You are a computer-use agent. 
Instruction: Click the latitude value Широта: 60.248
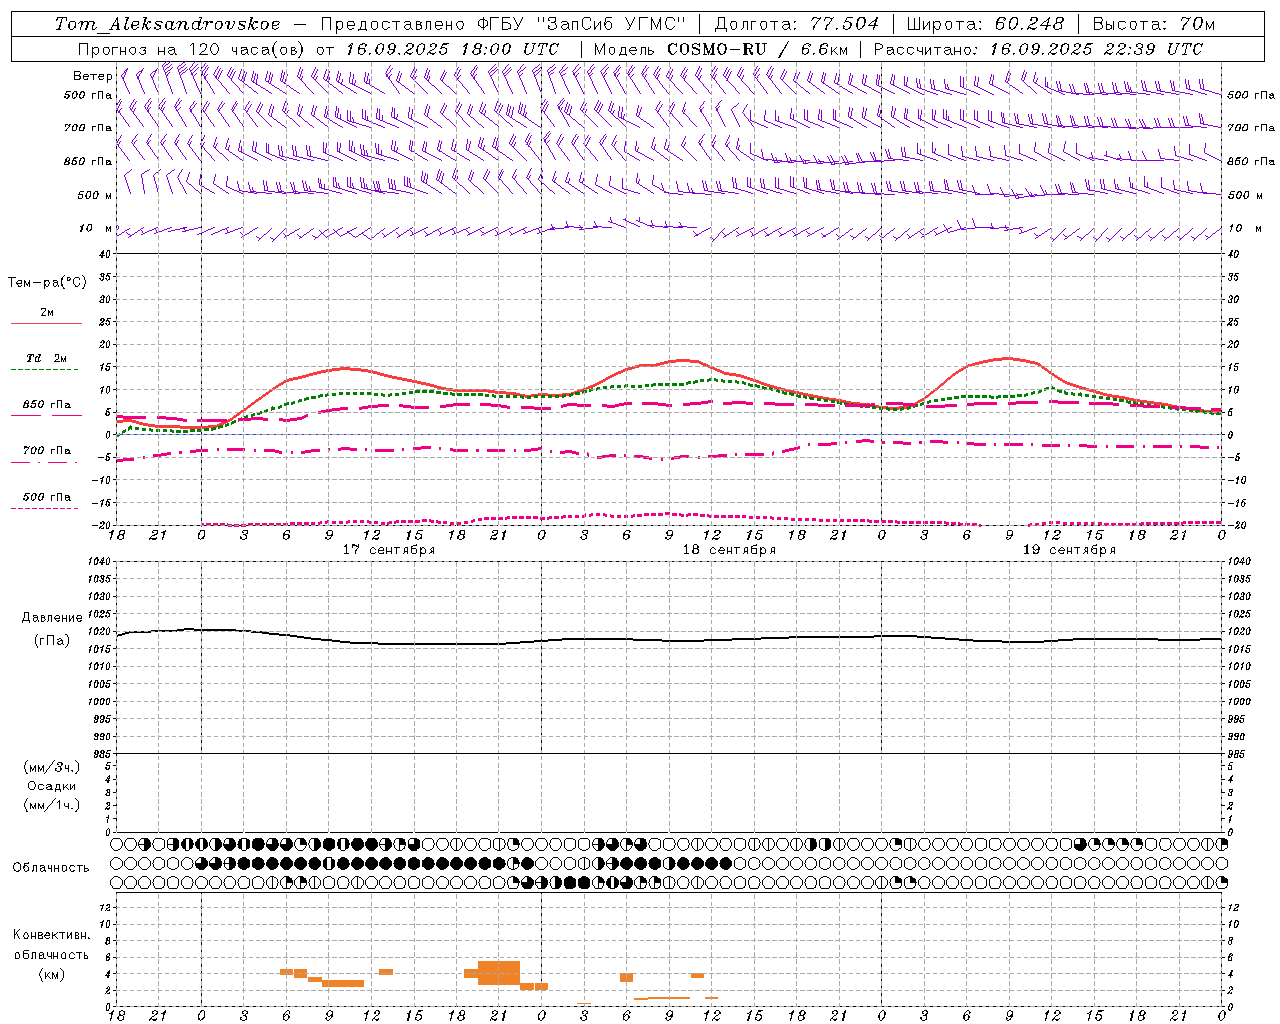[x=985, y=24]
